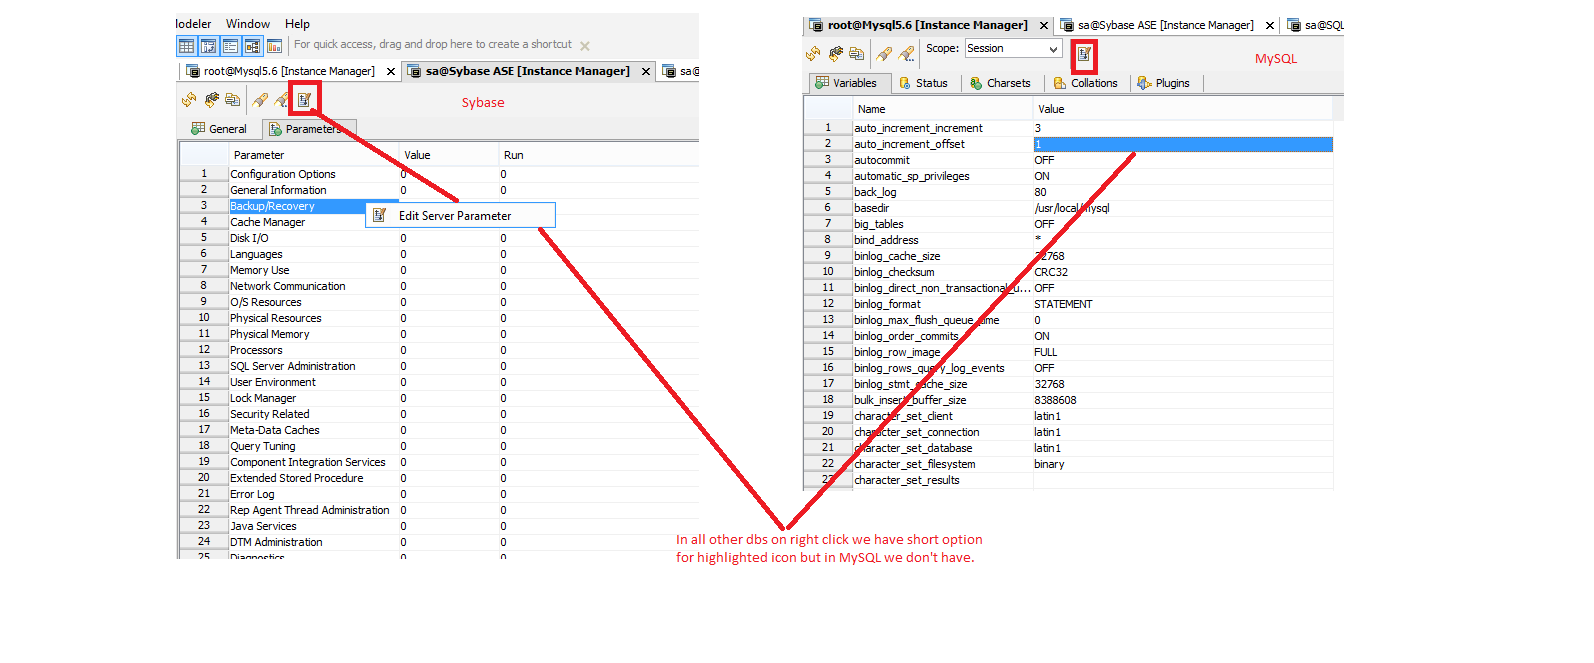Viewport: 1594px width, 663px height.
Task: Close sa@Sybase ASE tab in MySQL window
Action: (1270, 26)
